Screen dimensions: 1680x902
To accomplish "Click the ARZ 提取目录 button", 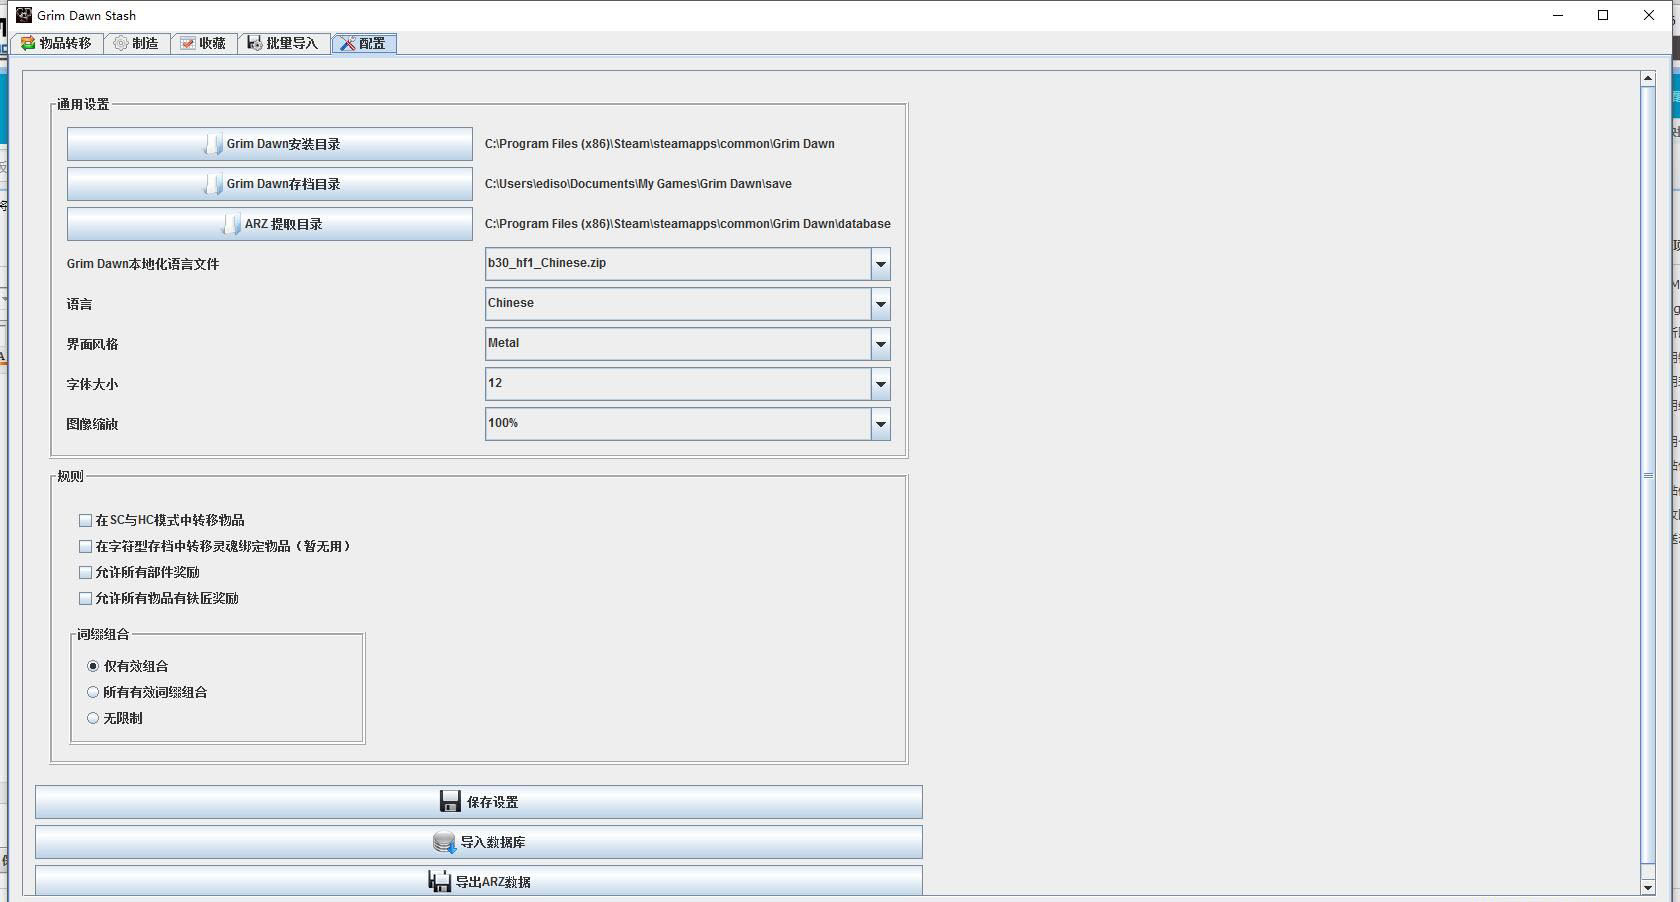I will (270, 224).
